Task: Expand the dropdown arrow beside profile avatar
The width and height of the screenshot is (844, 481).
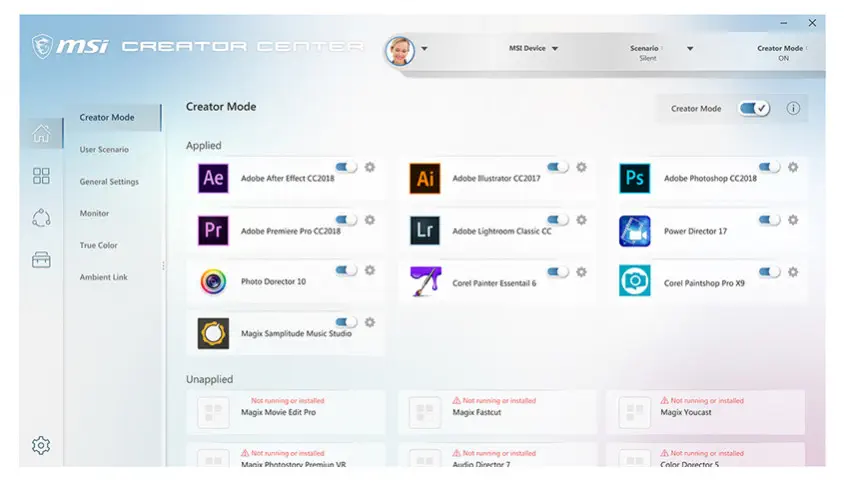Action: (425, 48)
